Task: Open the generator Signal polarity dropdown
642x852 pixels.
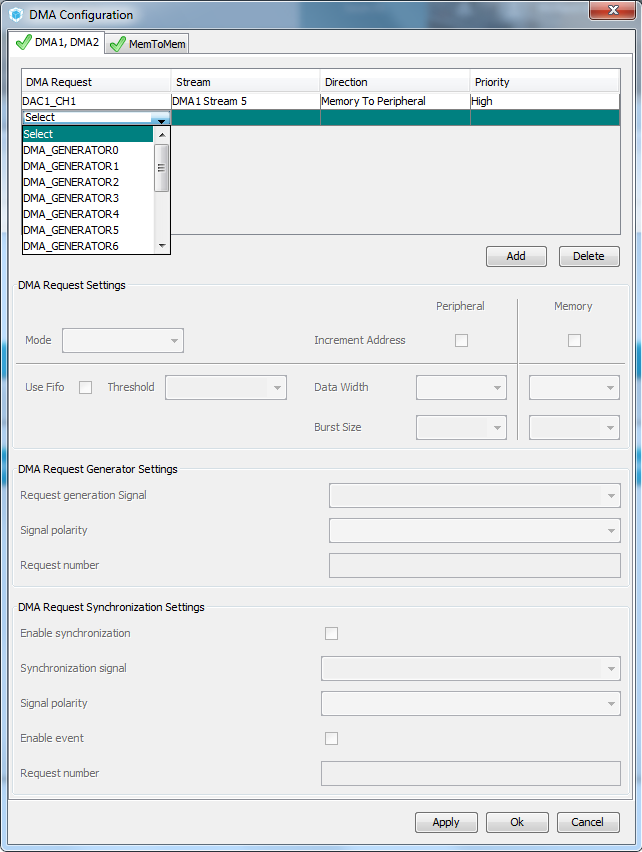Action: [x=475, y=530]
